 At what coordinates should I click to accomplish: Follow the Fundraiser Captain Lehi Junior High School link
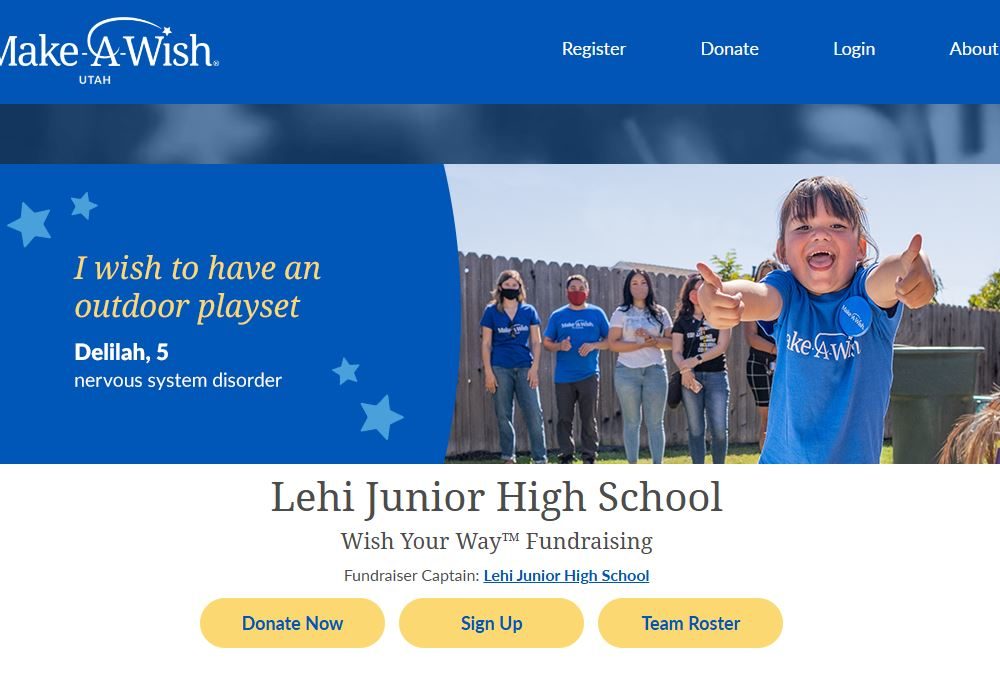(x=566, y=576)
